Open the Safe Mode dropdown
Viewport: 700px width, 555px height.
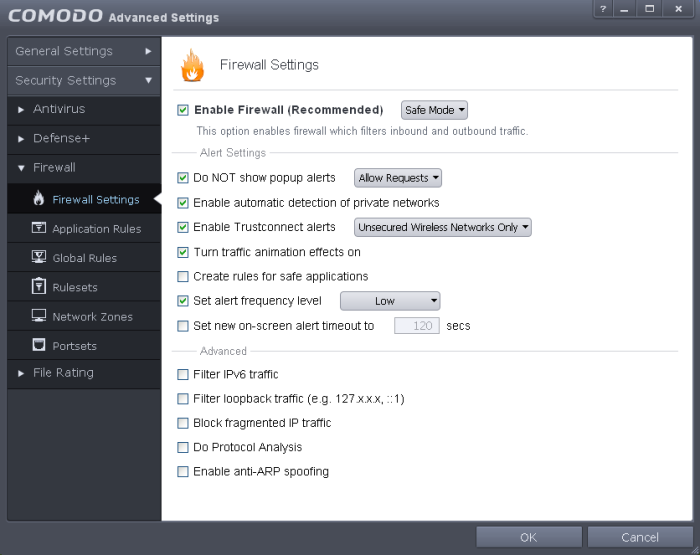click(434, 110)
